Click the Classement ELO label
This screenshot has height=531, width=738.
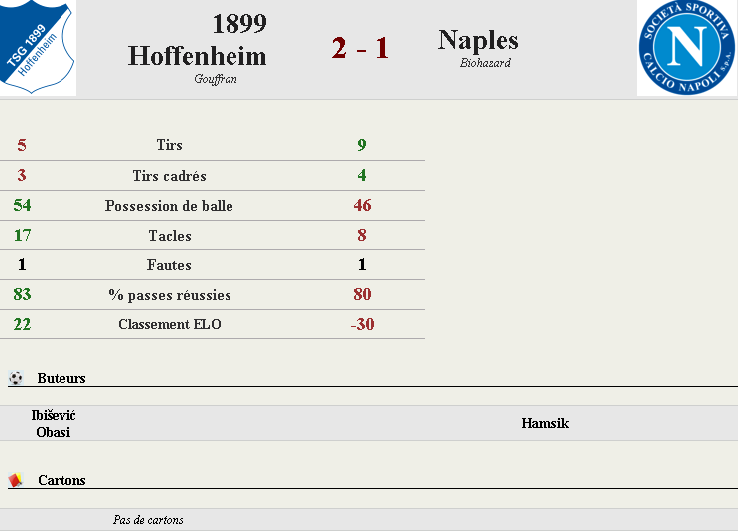point(170,324)
